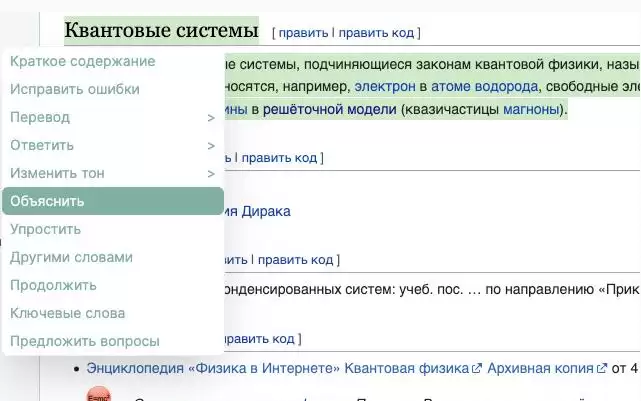Click править код link next to Квантовые системы heading

pos(376,33)
